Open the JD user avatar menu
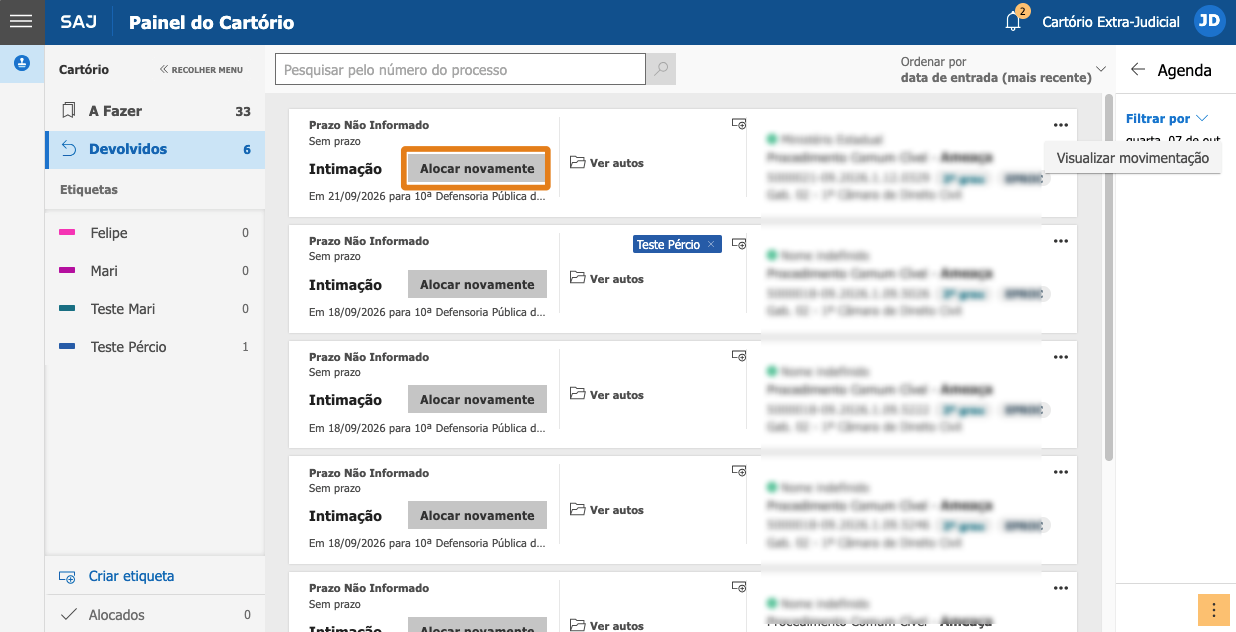The width and height of the screenshot is (1236, 632). [x=1210, y=21]
